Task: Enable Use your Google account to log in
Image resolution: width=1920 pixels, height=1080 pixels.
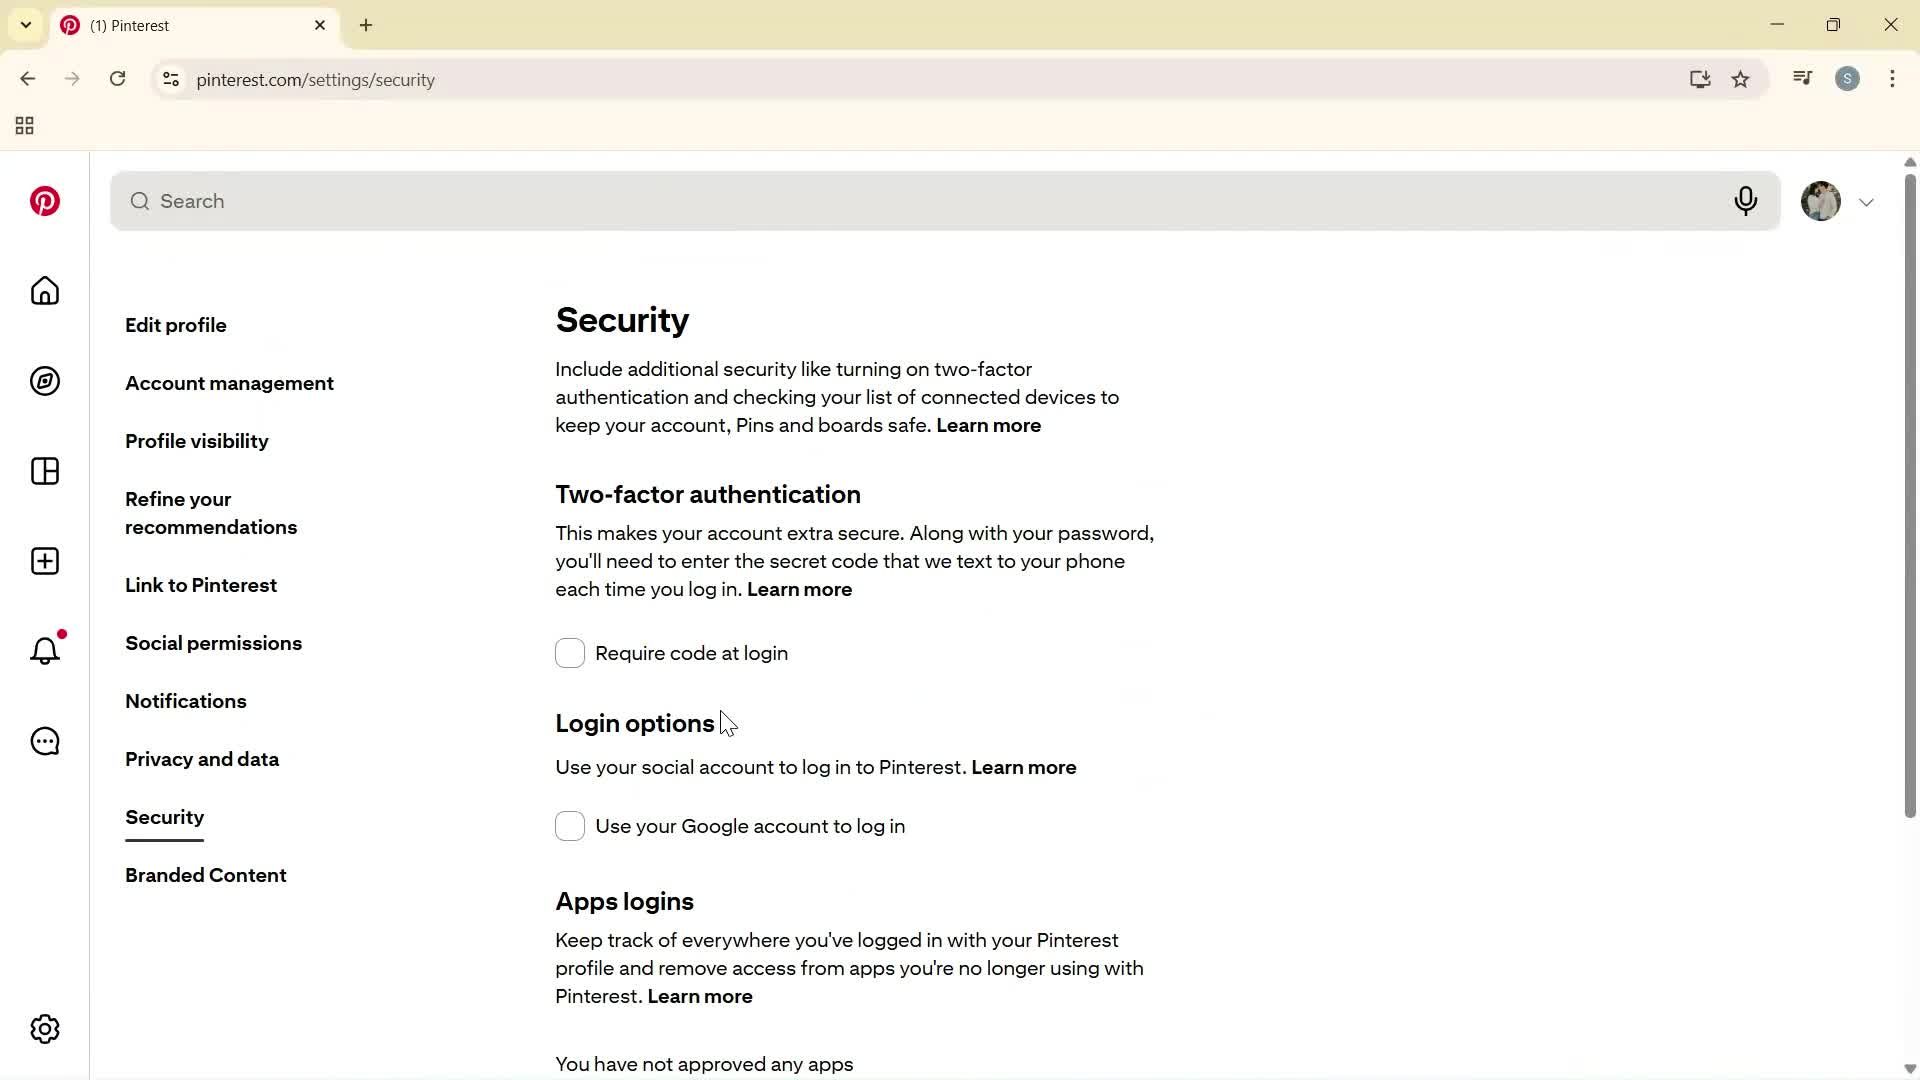Action: tap(570, 826)
